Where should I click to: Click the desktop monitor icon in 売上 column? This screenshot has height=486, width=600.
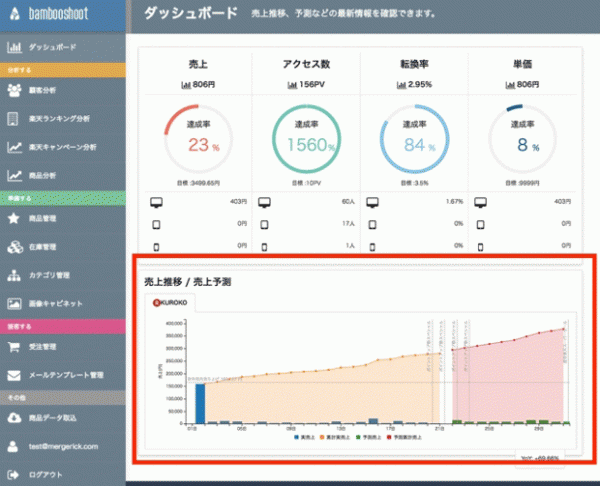pos(156,202)
